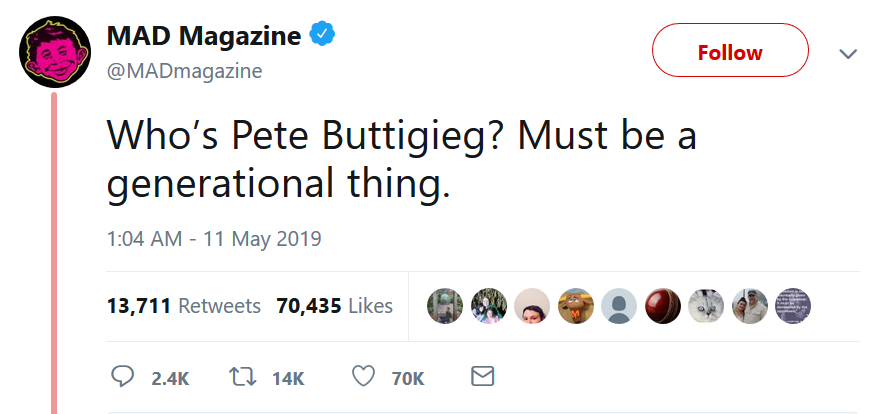Click the blue verified badge

(x=322, y=37)
